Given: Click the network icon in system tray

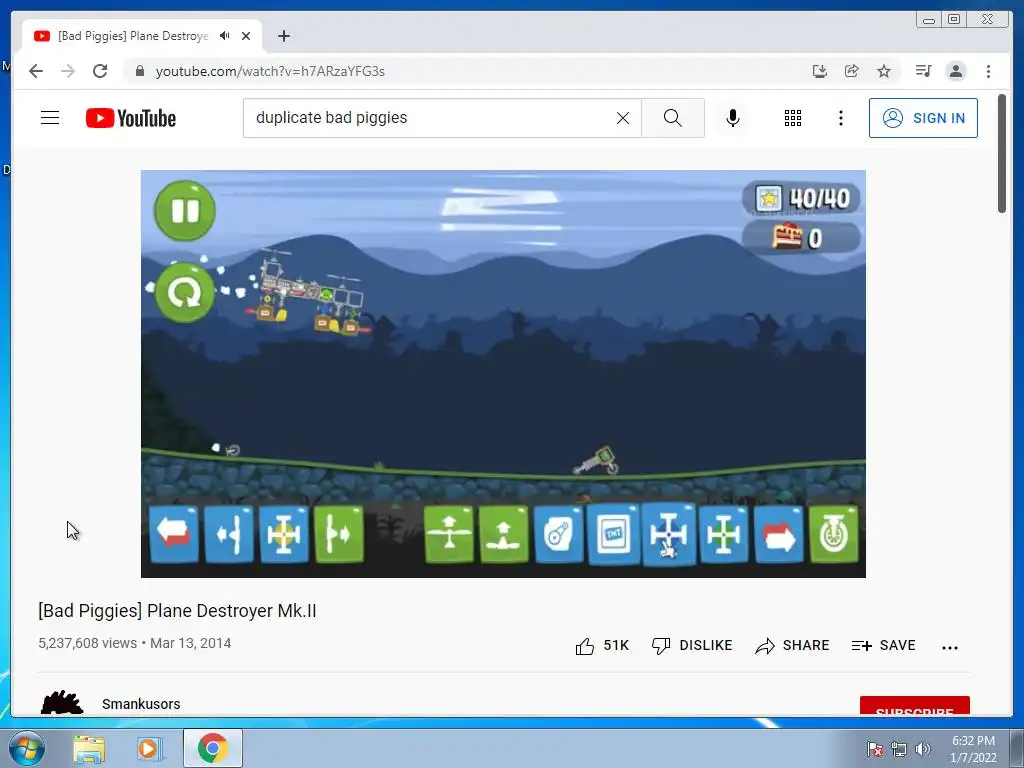Looking at the screenshot, I should [899, 749].
